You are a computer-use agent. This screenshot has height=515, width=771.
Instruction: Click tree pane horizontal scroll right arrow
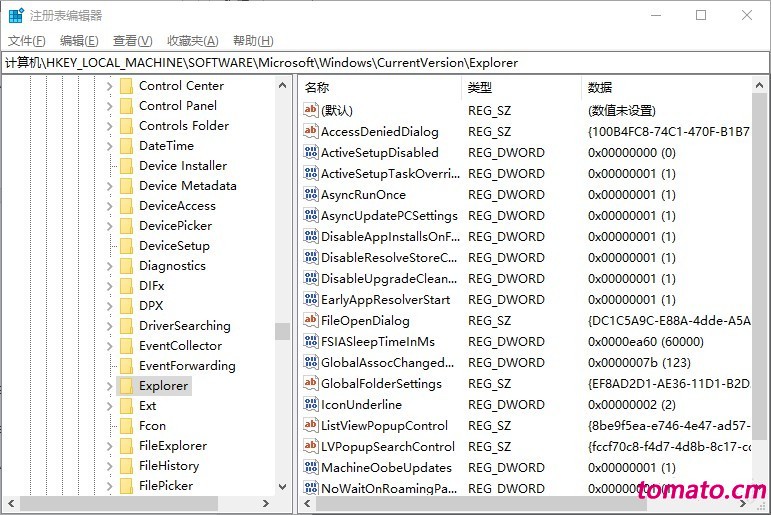click(x=266, y=504)
